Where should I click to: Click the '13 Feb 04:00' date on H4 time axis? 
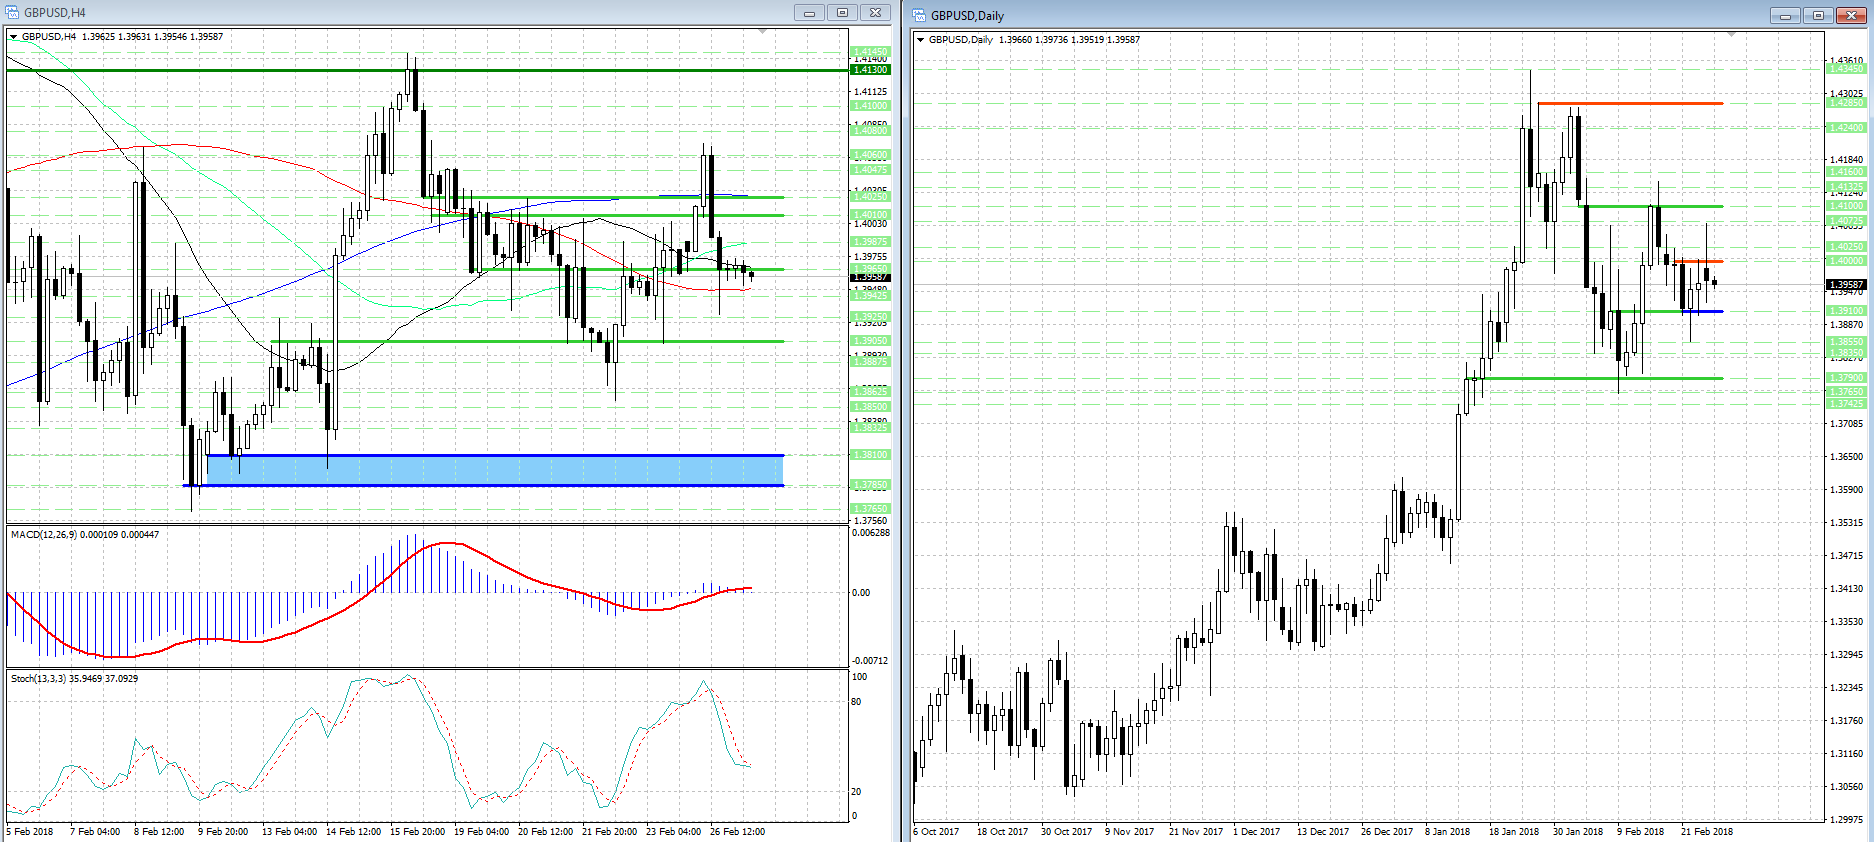[289, 832]
